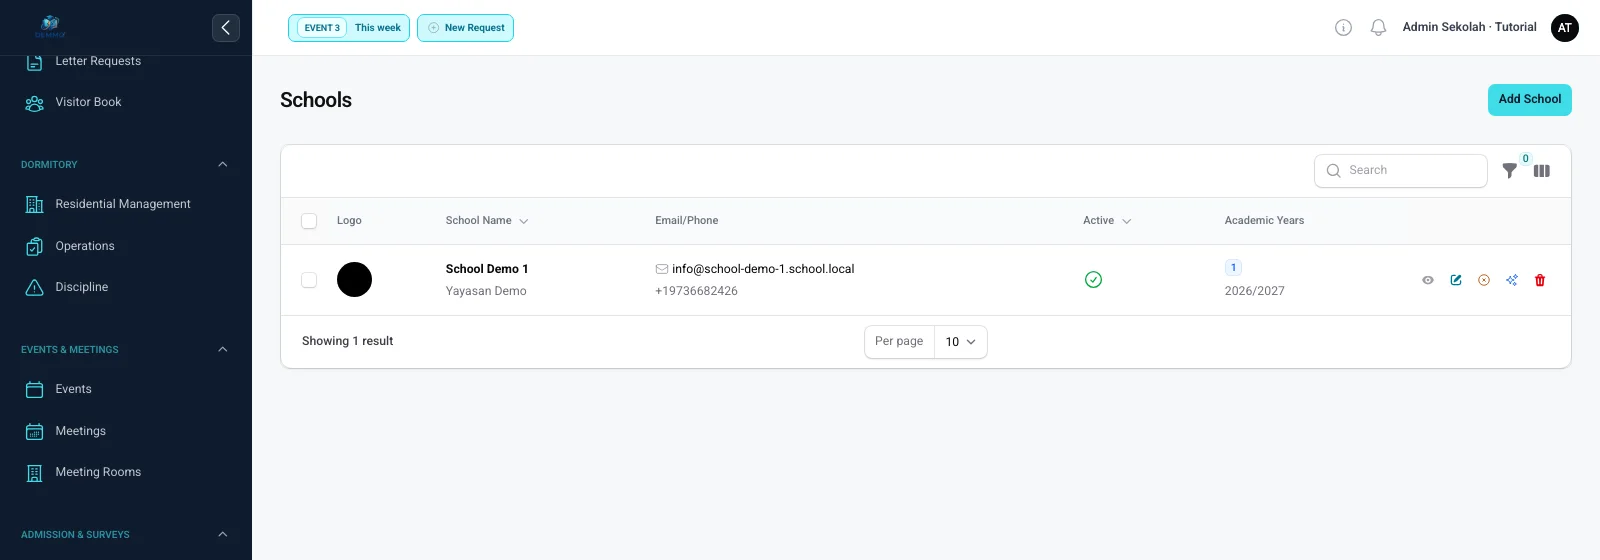Click the blue sparkle action icon in the row
The width and height of the screenshot is (1600, 560).
point(1512,280)
